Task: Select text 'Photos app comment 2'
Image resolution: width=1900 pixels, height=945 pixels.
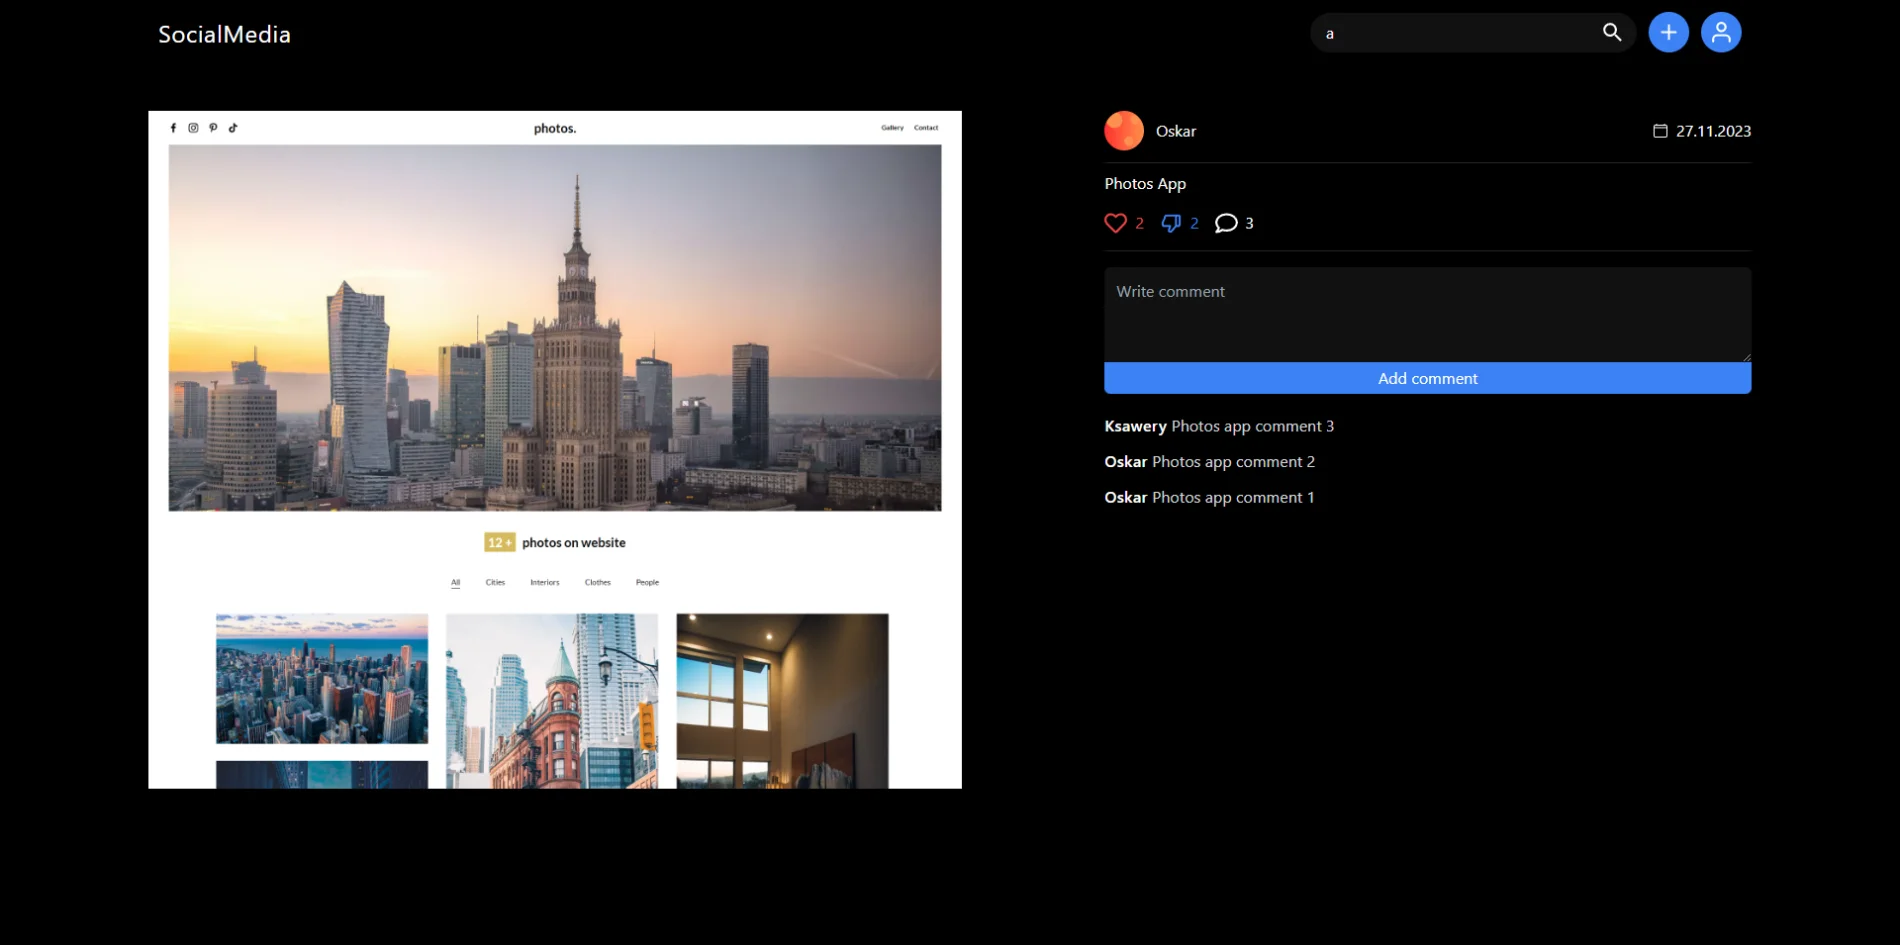Action: pyautogui.click(x=1233, y=462)
